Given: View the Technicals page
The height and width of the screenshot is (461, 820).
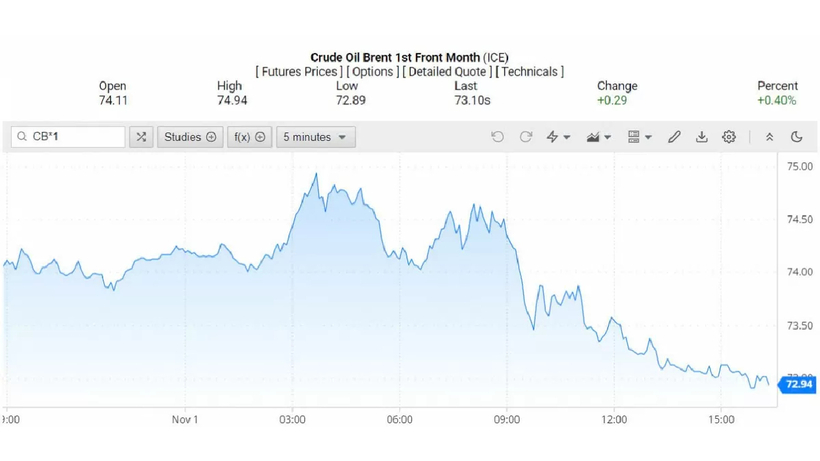Looking at the screenshot, I should [530, 72].
